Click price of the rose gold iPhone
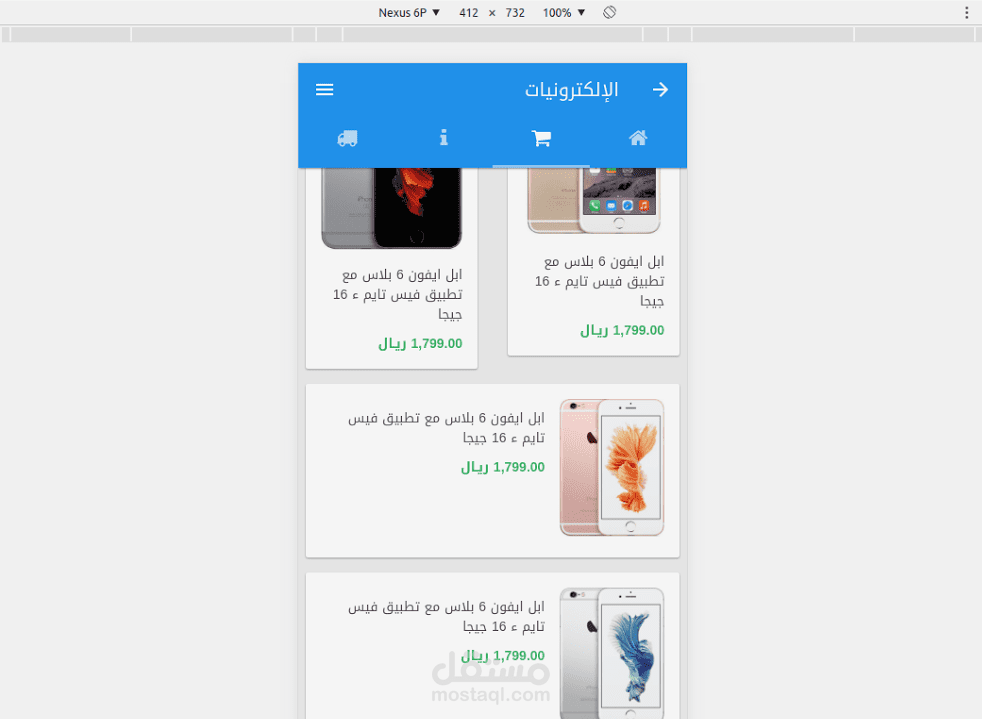The height and width of the screenshot is (719, 982). tap(503, 467)
